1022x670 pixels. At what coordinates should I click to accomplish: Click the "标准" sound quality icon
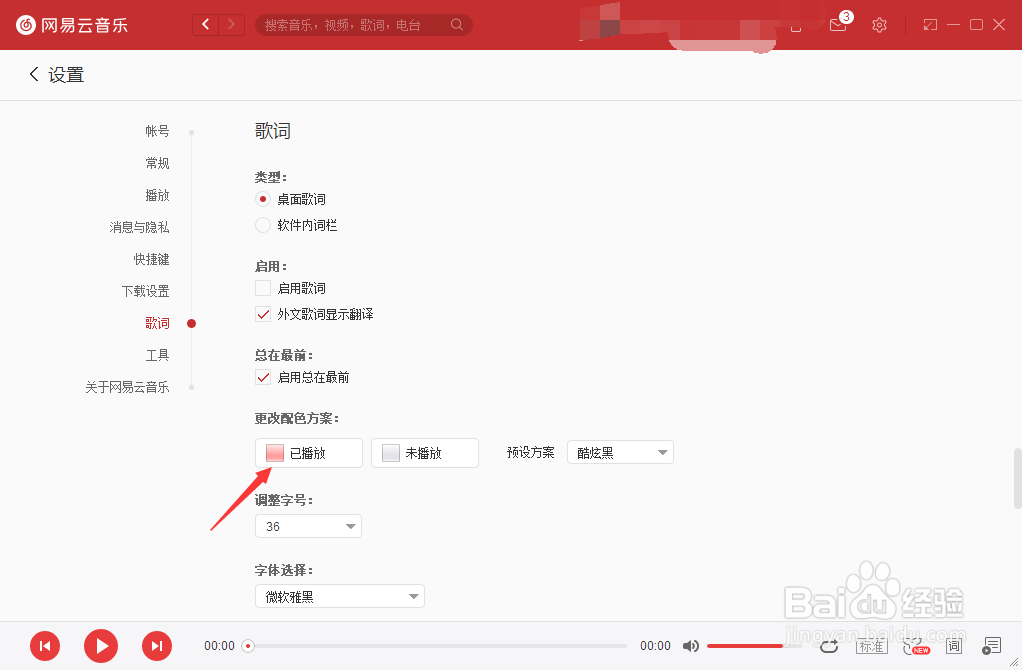871,646
